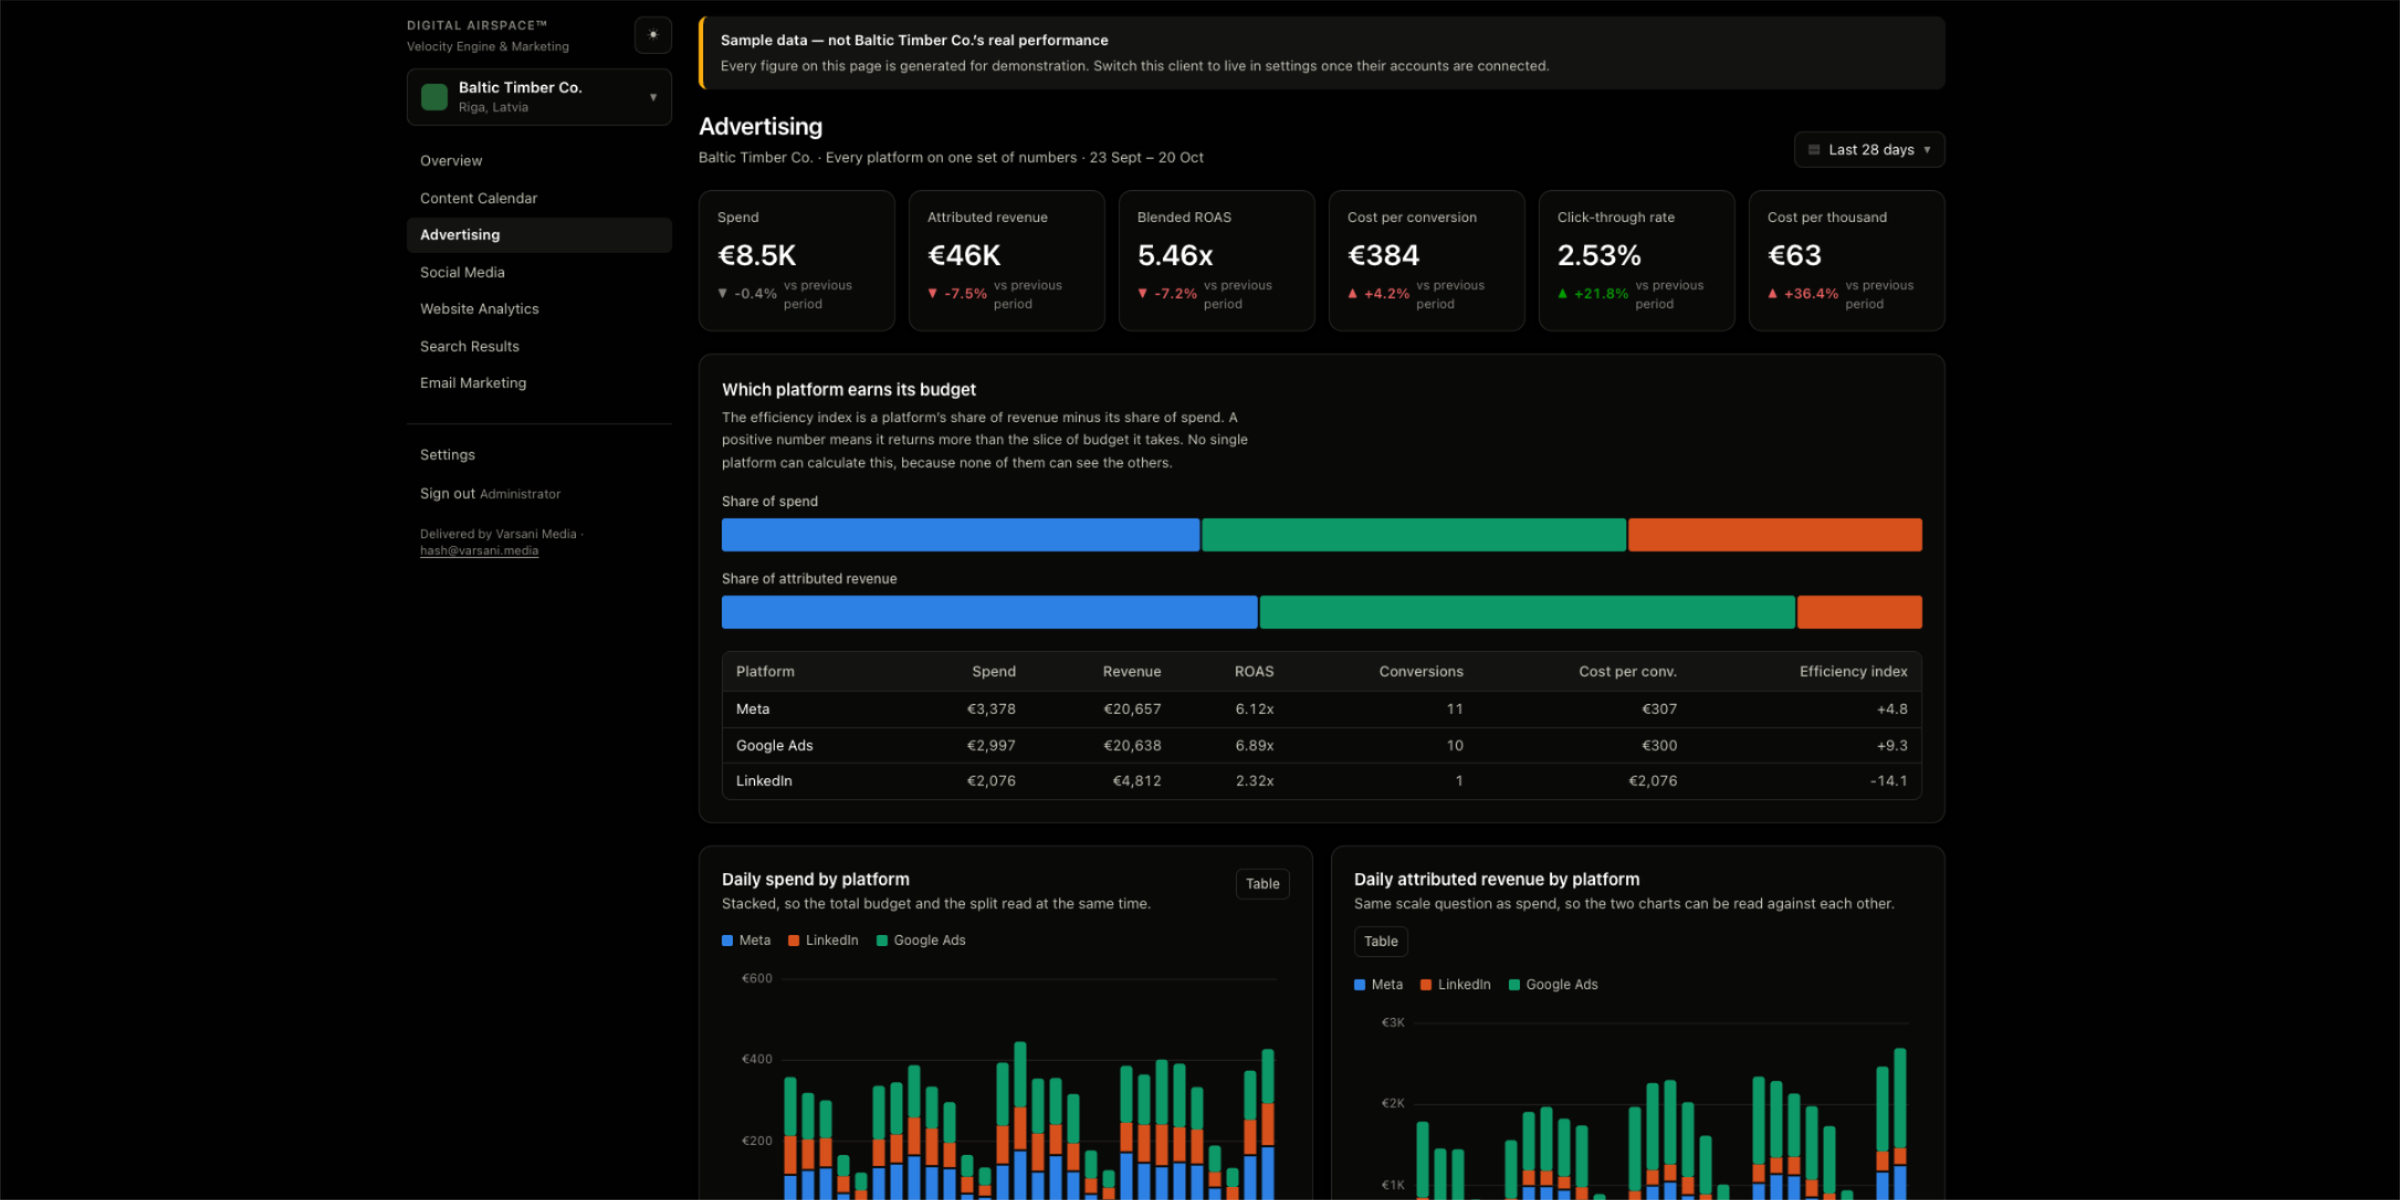Open Content Calendar page
This screenshot has width=2400, height=1200.
tap(478, 198)
